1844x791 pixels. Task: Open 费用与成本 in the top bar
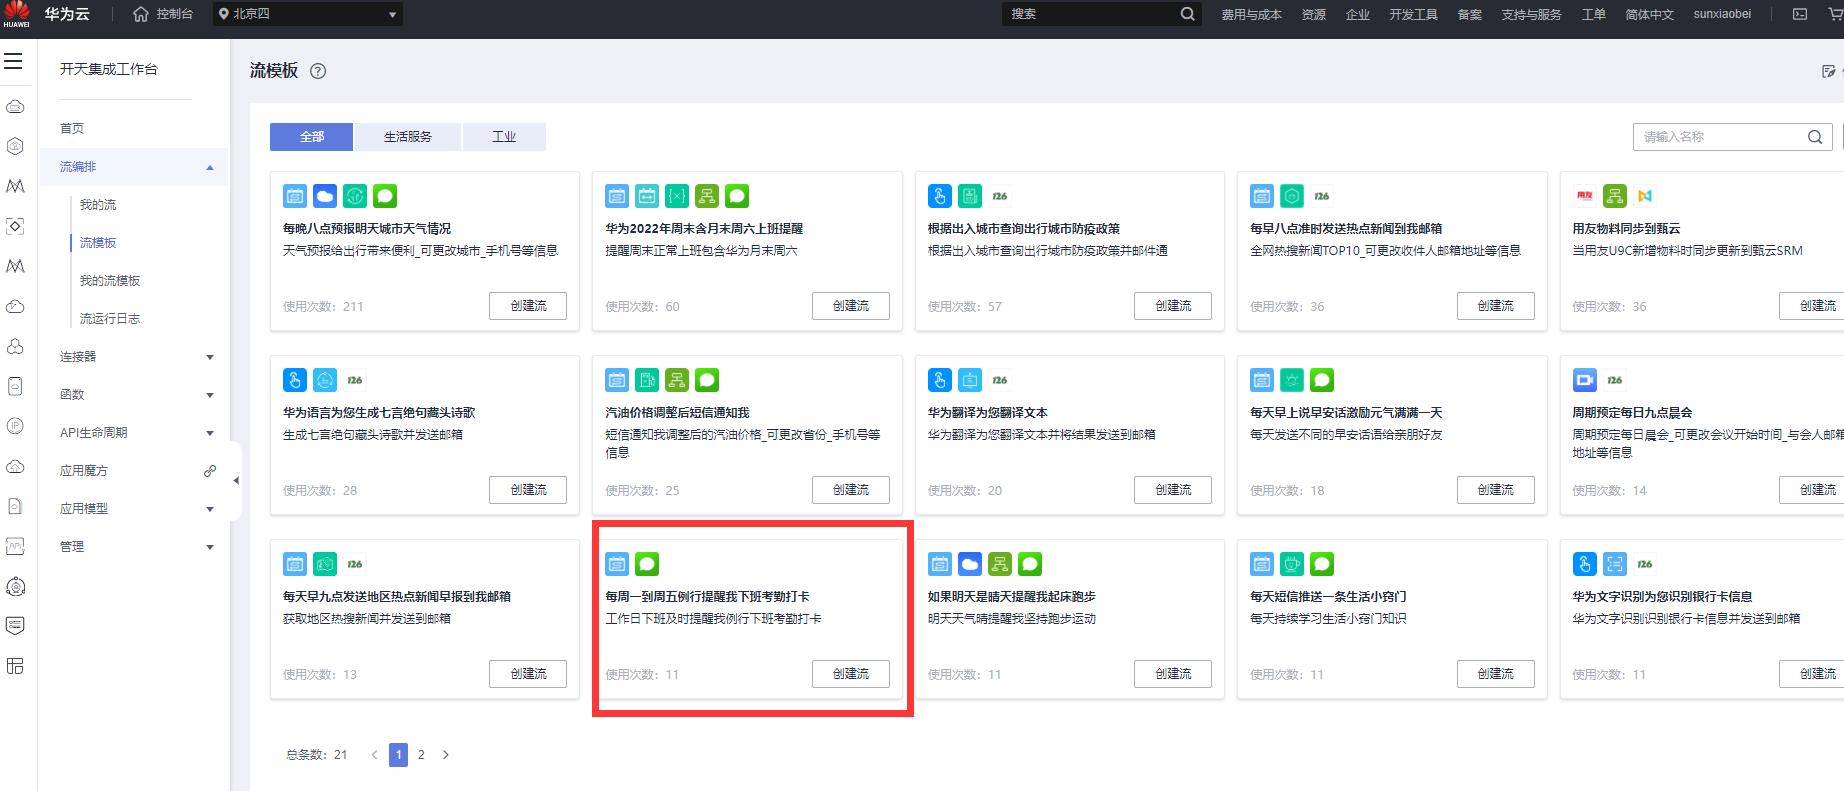1251,14
